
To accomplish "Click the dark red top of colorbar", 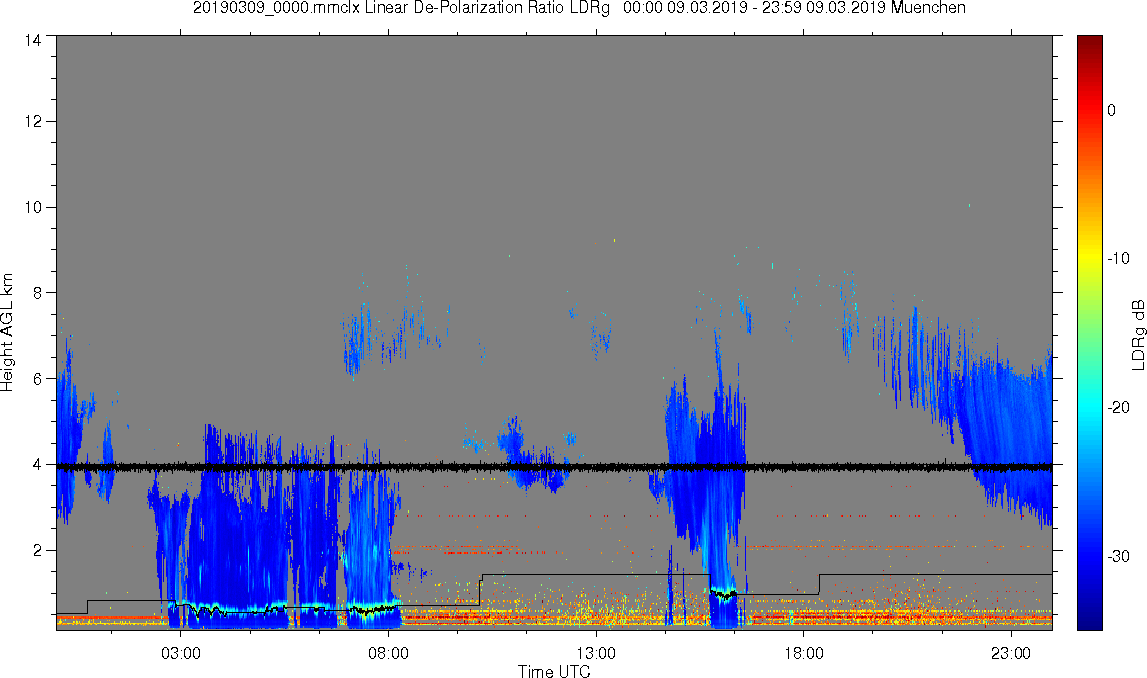I will [1089, 42].
